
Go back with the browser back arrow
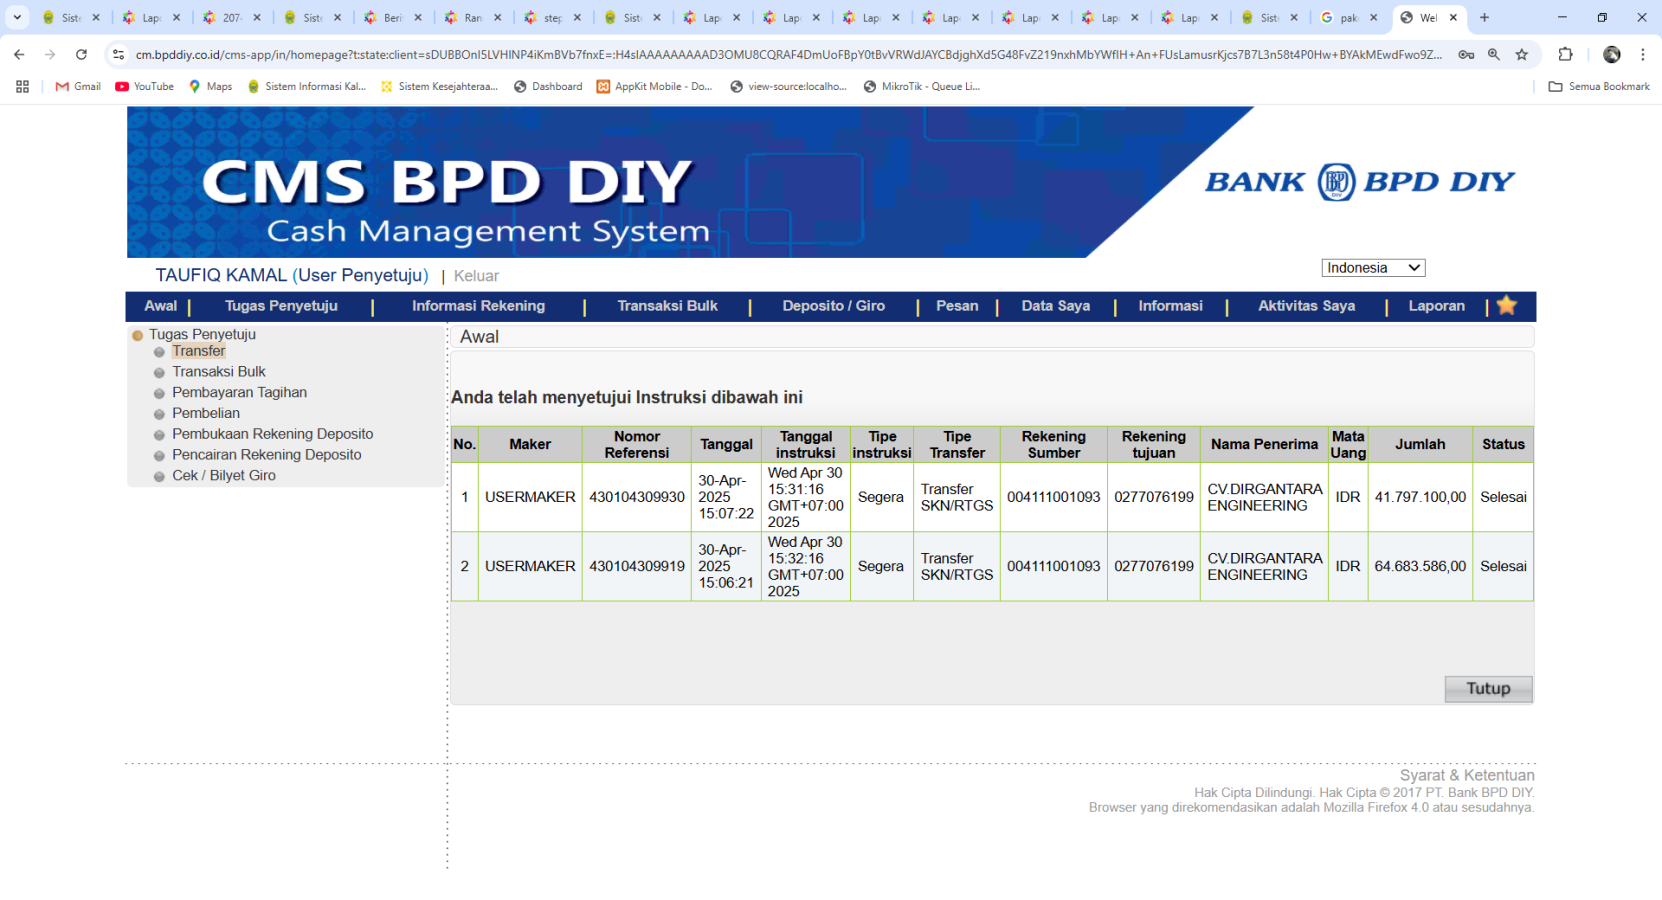tap(19, 55)
